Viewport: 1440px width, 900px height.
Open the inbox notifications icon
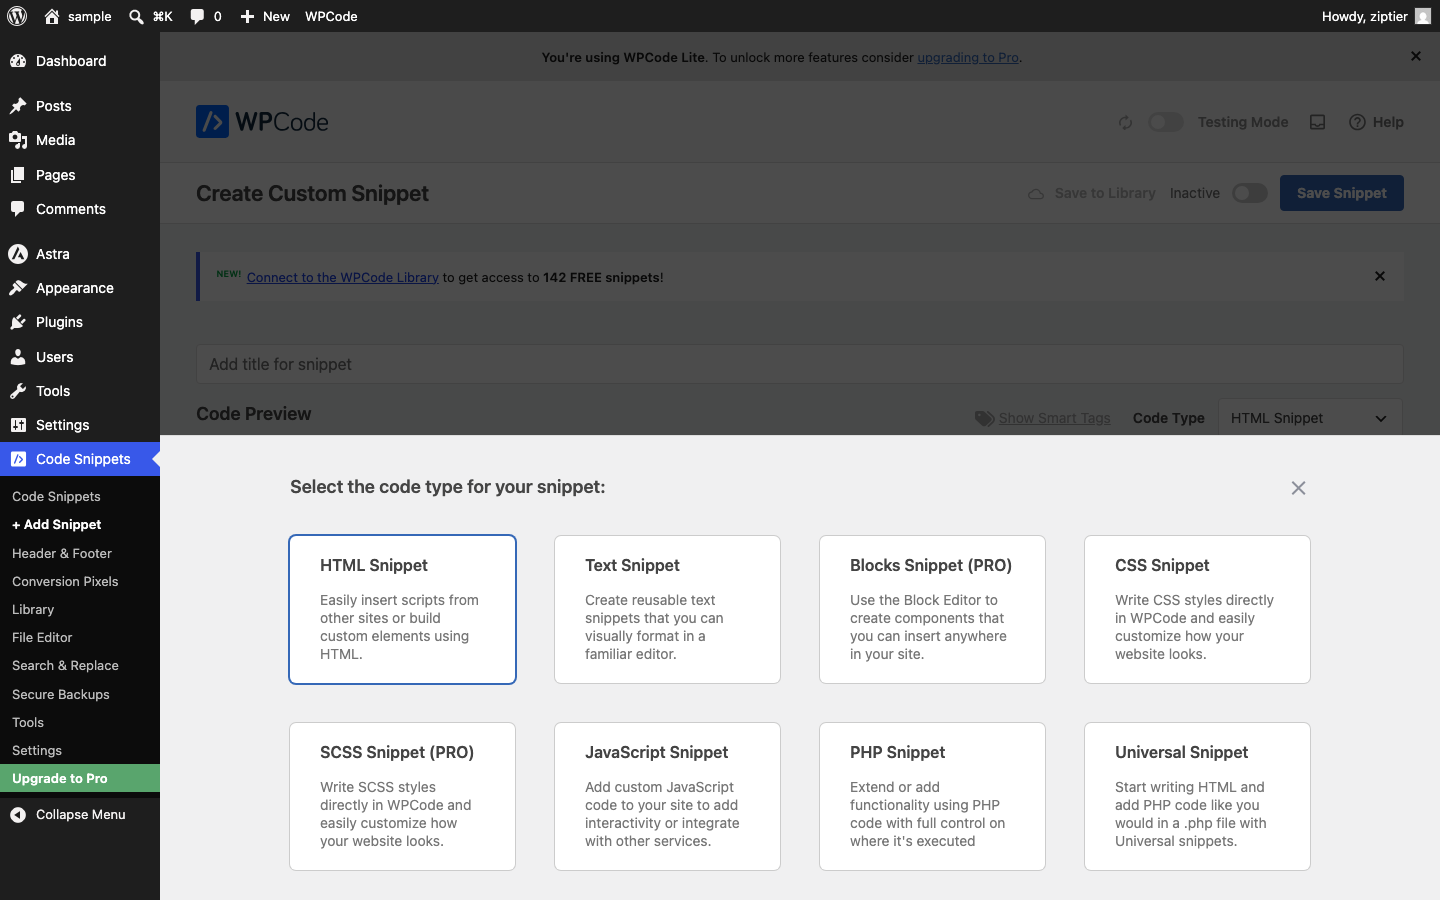pos(1317,122)
